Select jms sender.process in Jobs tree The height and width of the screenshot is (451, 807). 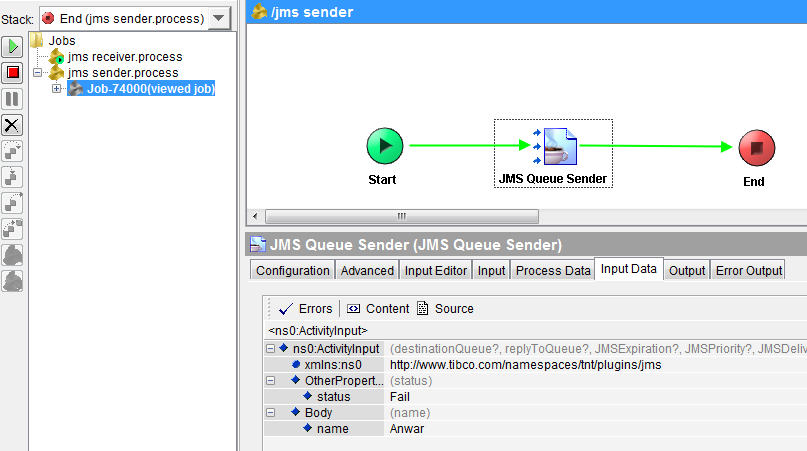point(123,73)
